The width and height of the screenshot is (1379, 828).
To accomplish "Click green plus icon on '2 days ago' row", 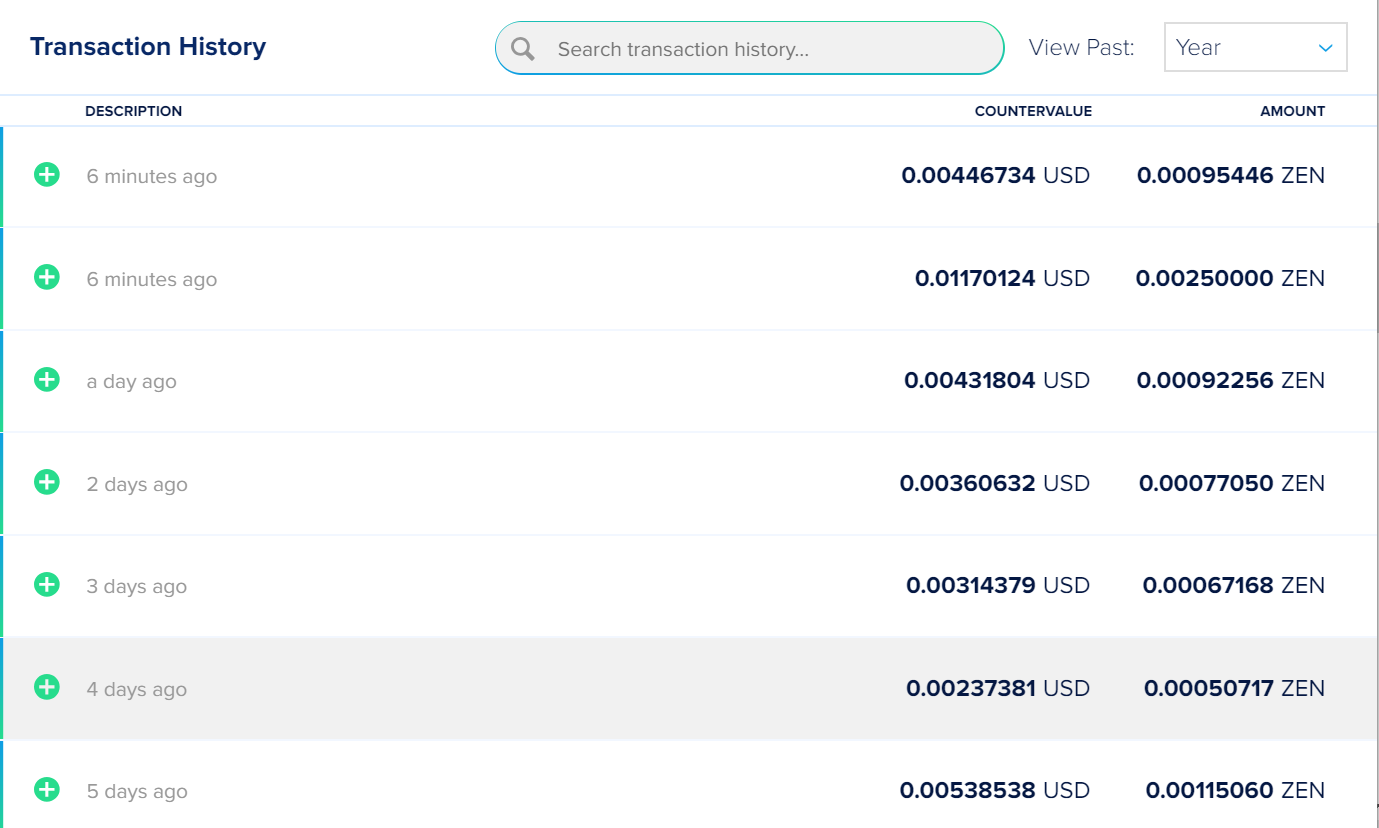I will [x=47, y=482].
